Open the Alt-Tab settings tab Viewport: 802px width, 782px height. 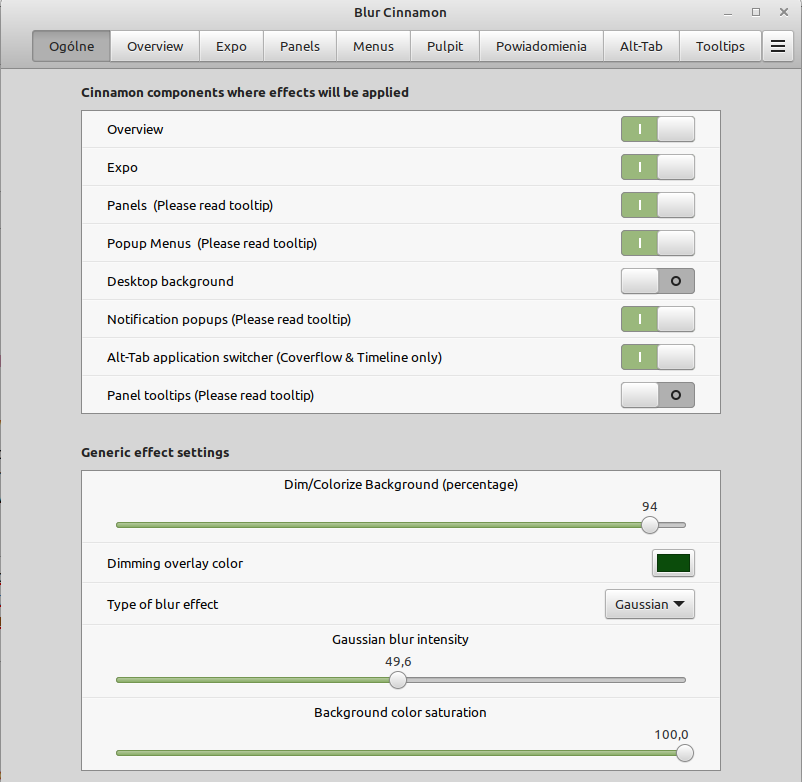coord(641,47)
